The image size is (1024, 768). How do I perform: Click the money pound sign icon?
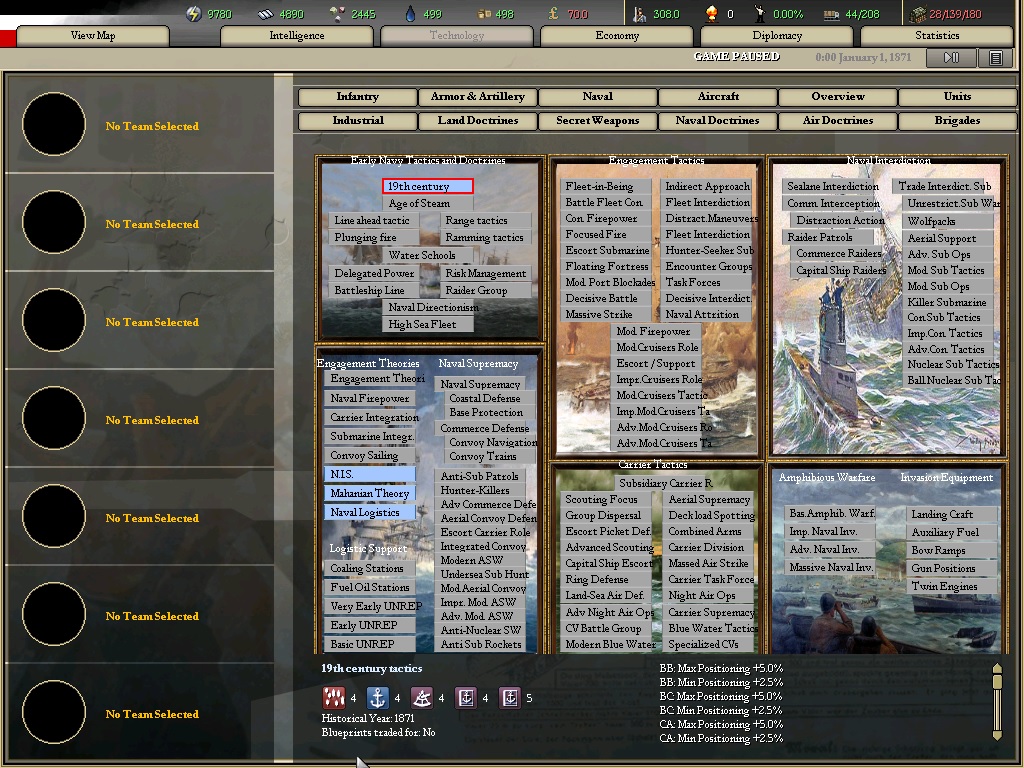[x=554, y=14]
